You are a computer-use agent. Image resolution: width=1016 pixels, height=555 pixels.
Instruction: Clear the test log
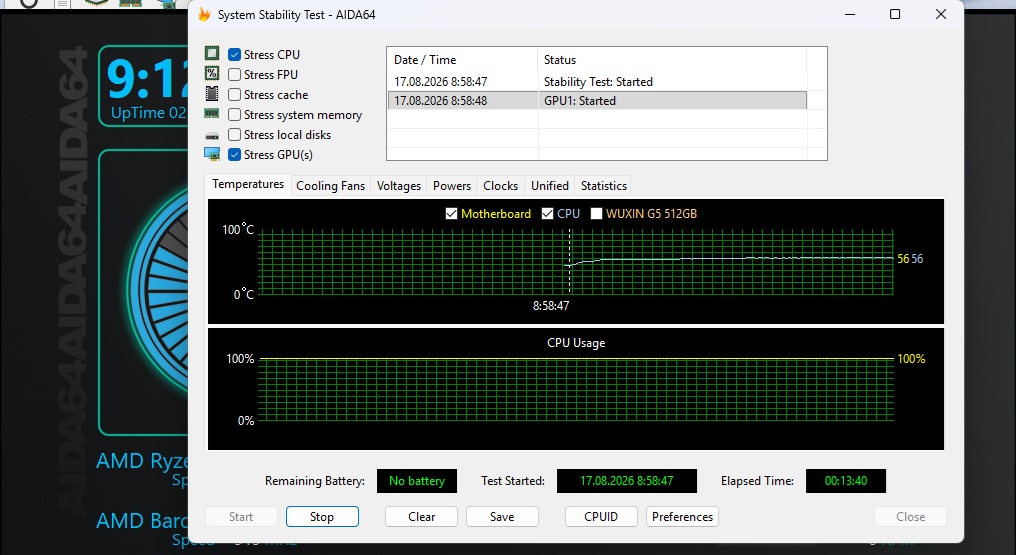pos(422,517)
